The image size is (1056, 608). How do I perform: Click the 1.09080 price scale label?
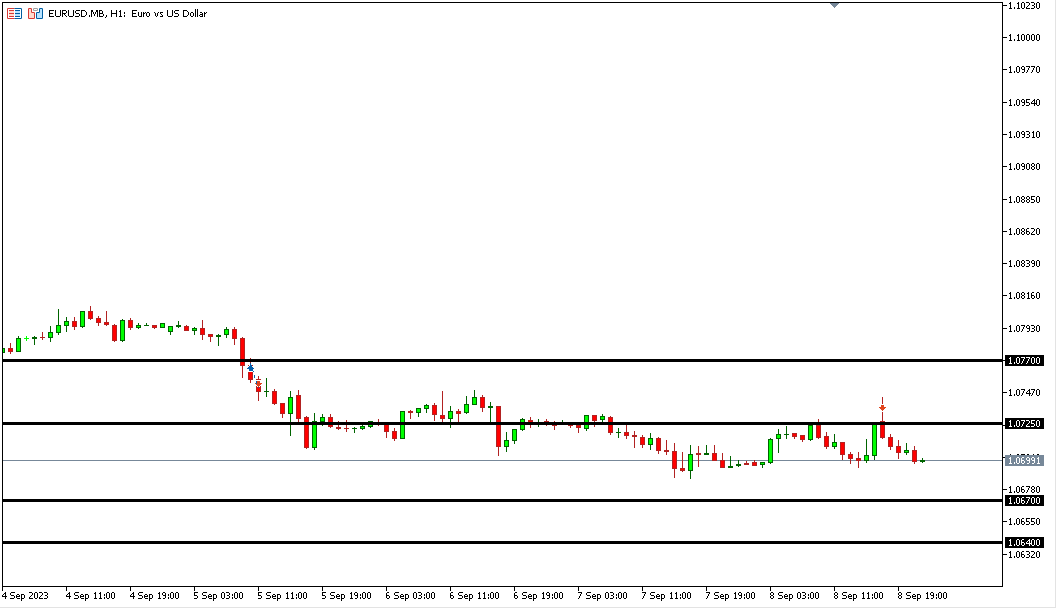(1024, 167)
